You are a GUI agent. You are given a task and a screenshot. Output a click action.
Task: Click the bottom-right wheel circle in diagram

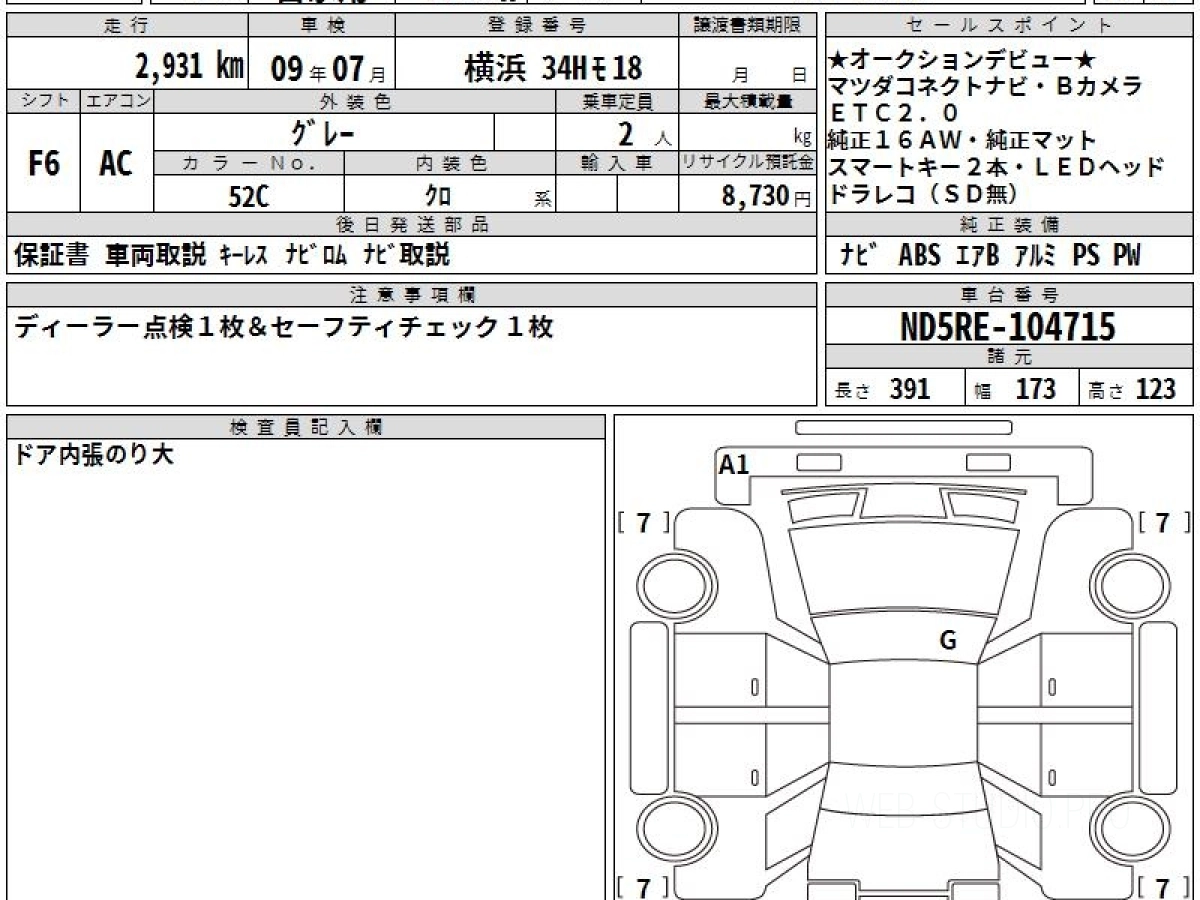pyautogui.click(x=1125, y=830)
